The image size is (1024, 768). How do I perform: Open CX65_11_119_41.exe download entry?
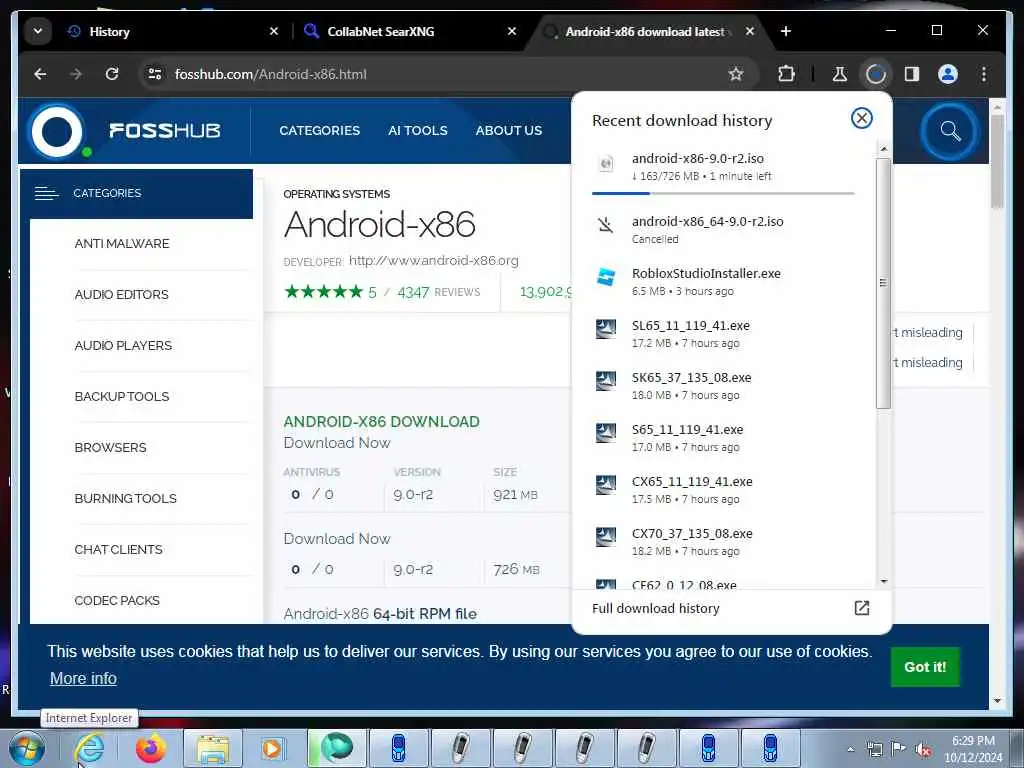point(723,490)
